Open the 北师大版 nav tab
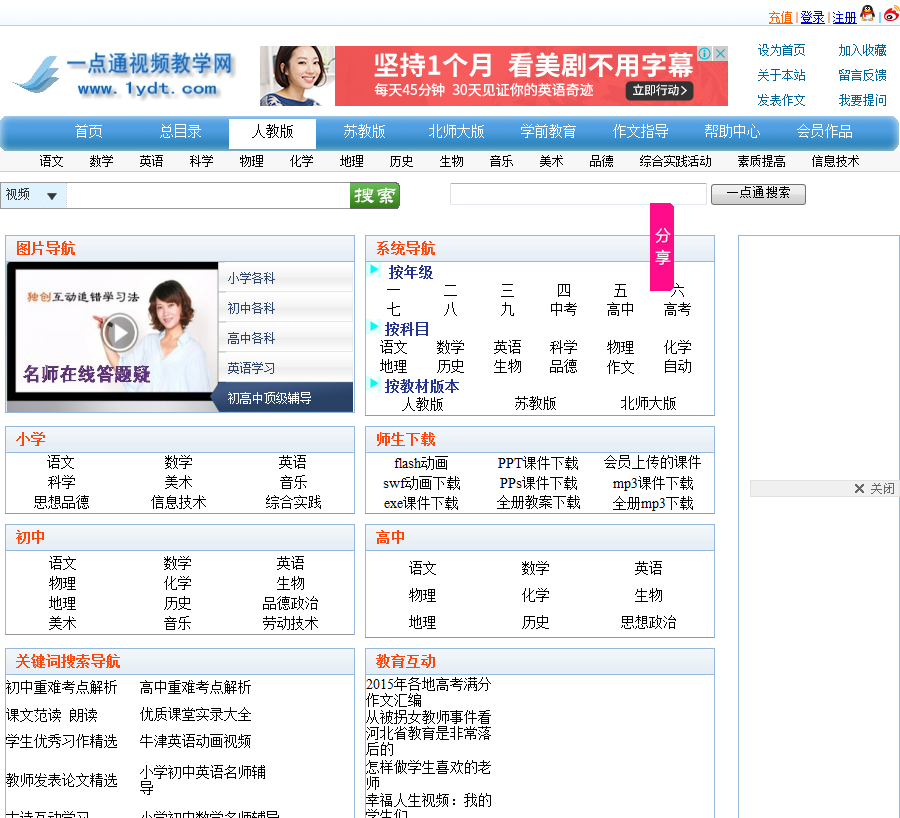900x818 pixels. pyautogui.click(x=456, y=131)
